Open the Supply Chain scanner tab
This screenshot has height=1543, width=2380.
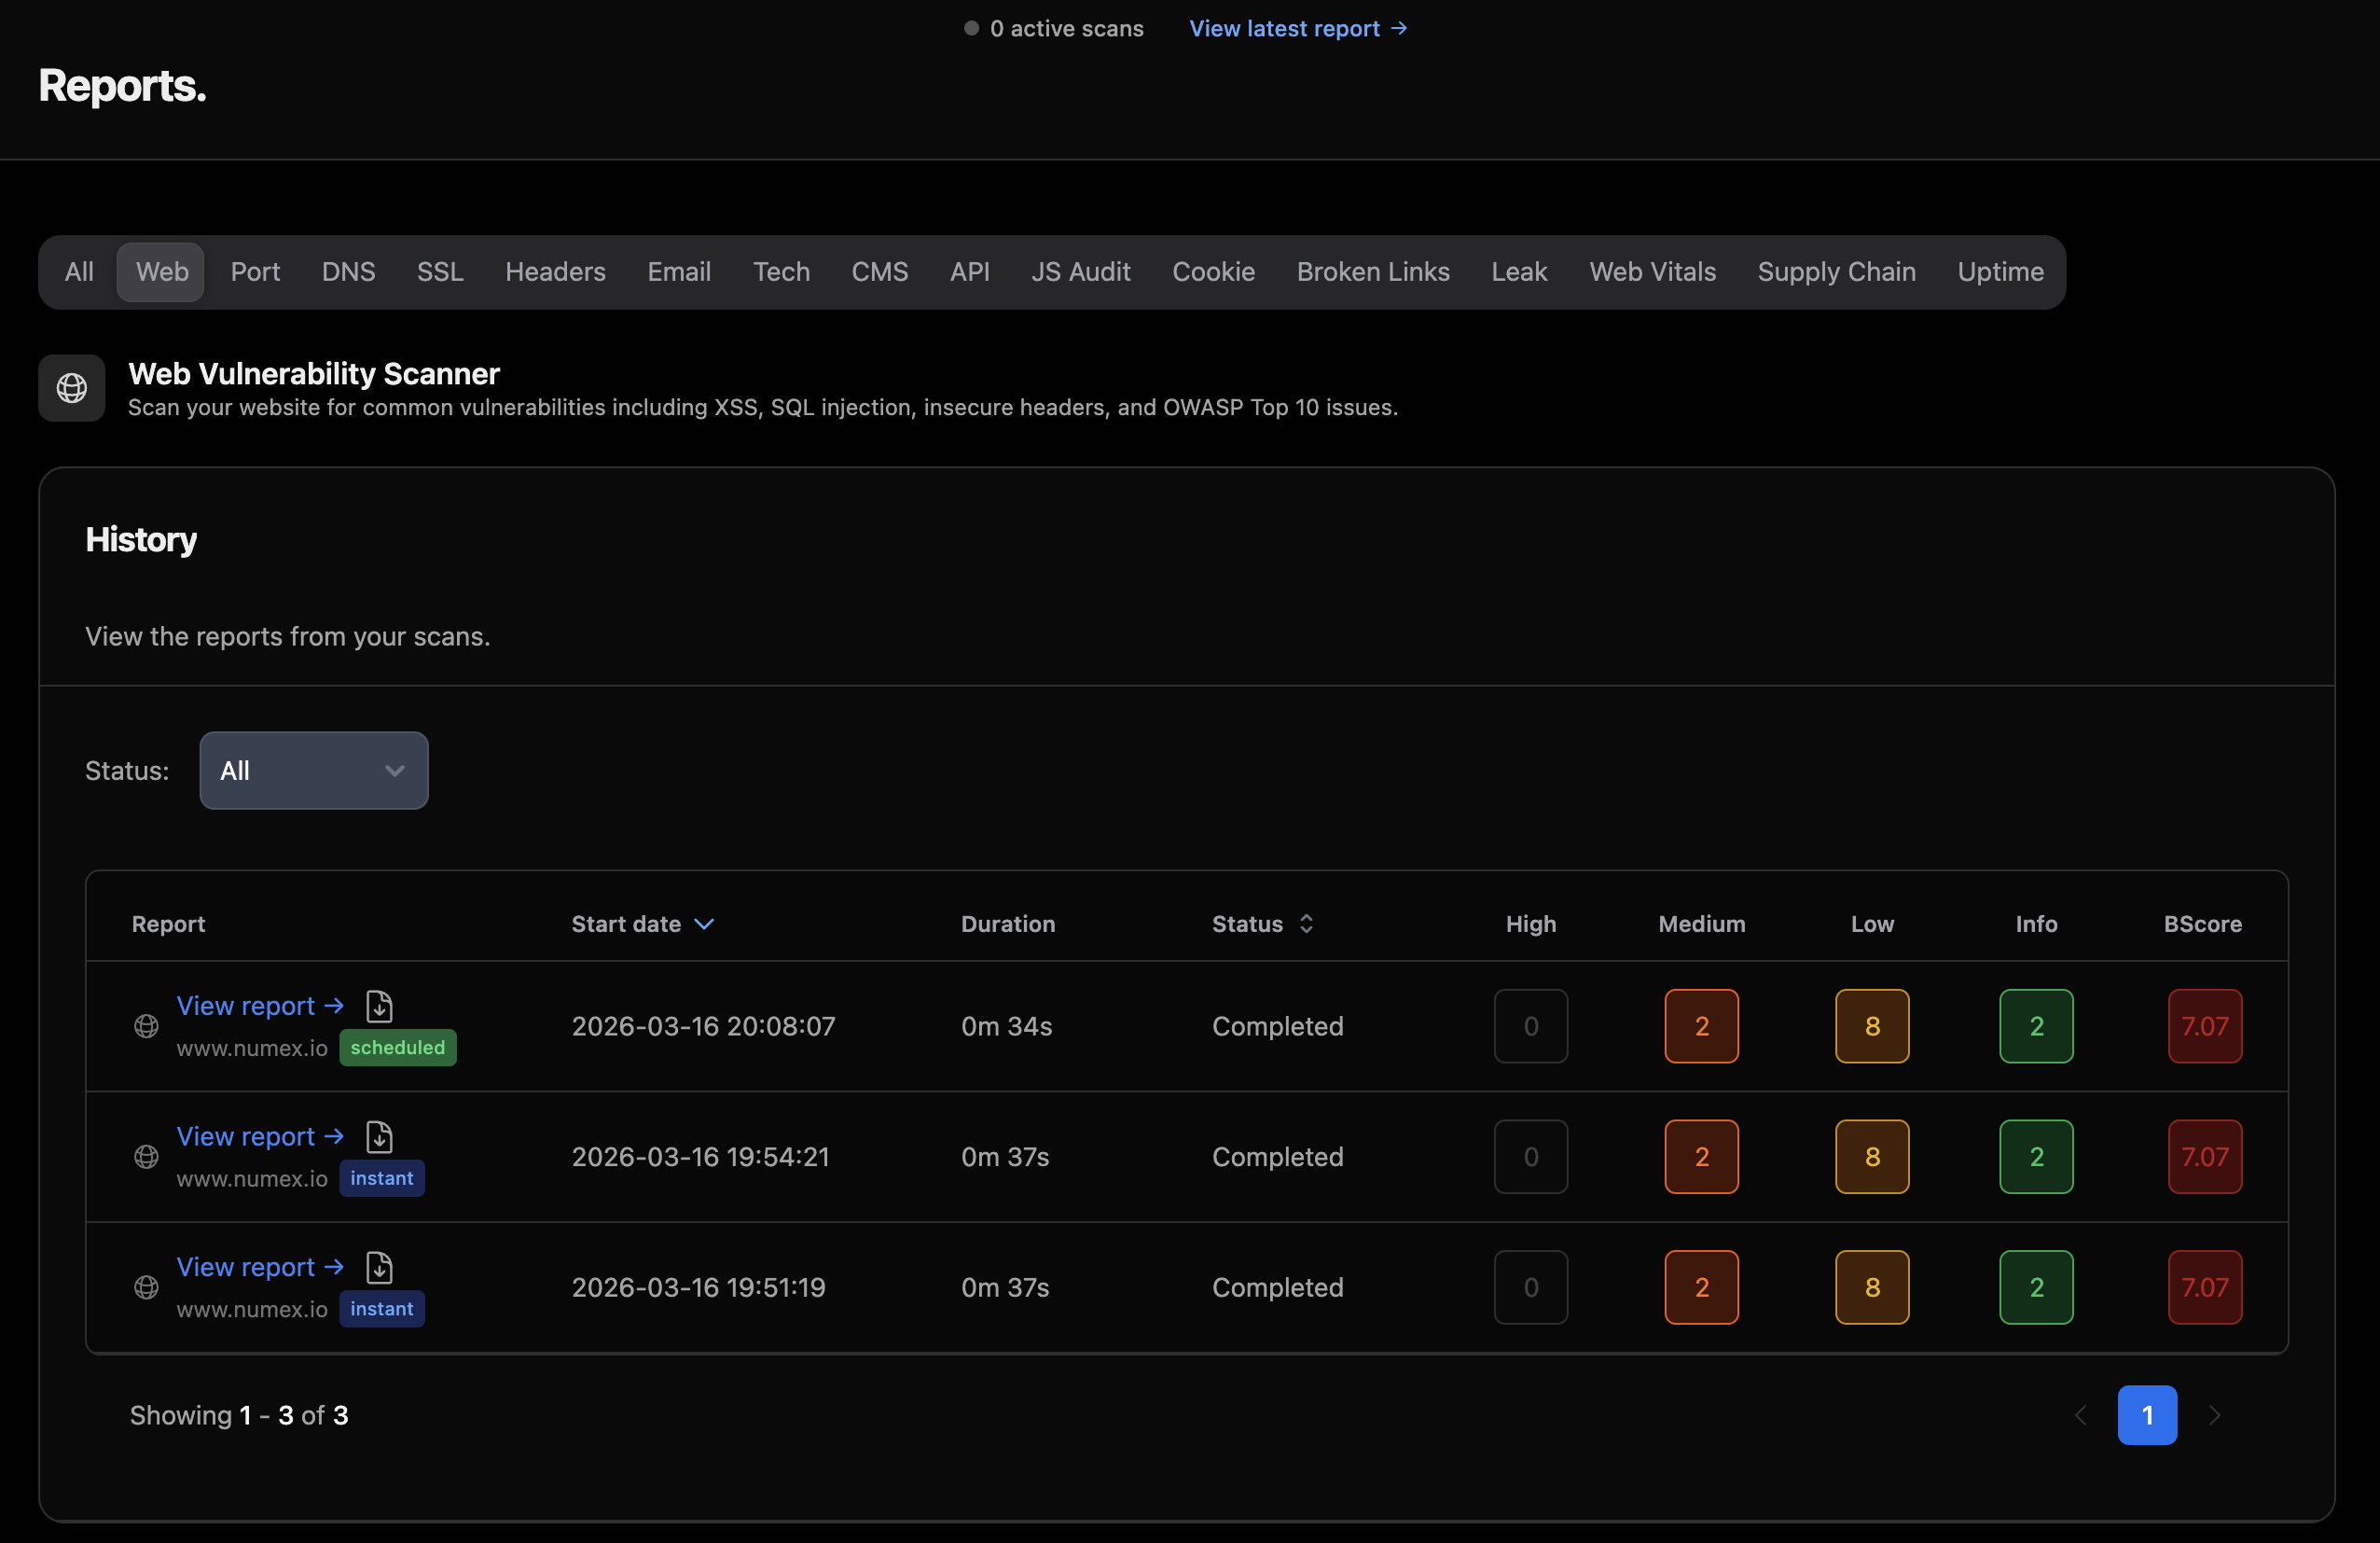[1837, 271]
